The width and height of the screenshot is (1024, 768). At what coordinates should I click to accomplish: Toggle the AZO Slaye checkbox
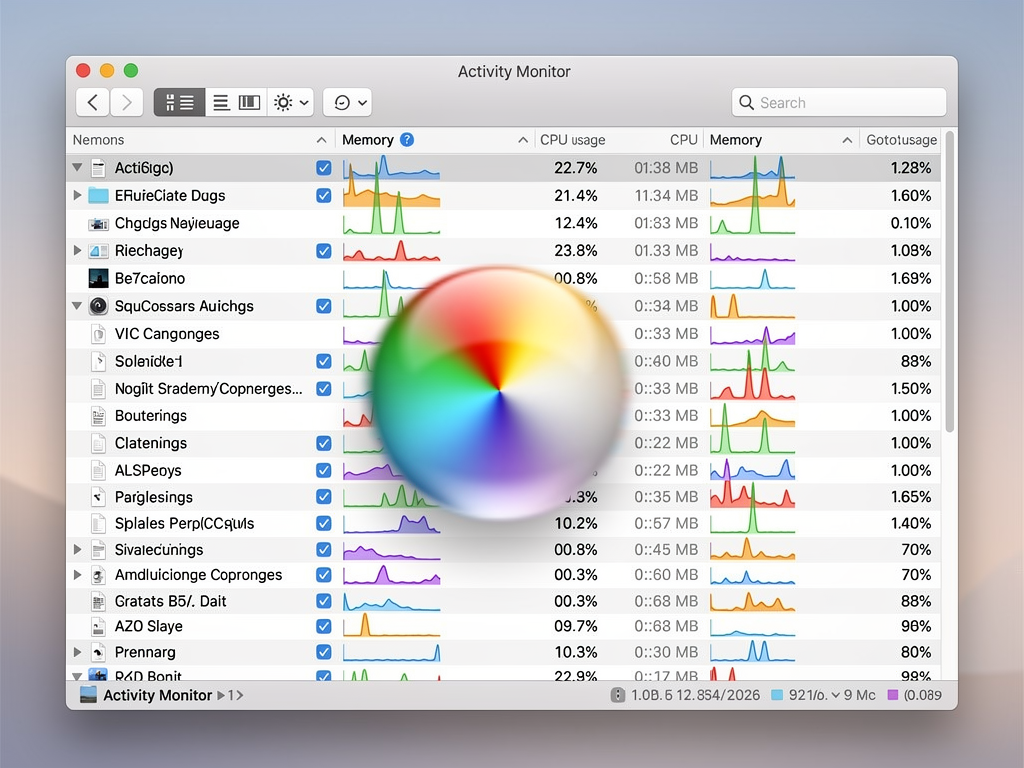click(323, 626)
